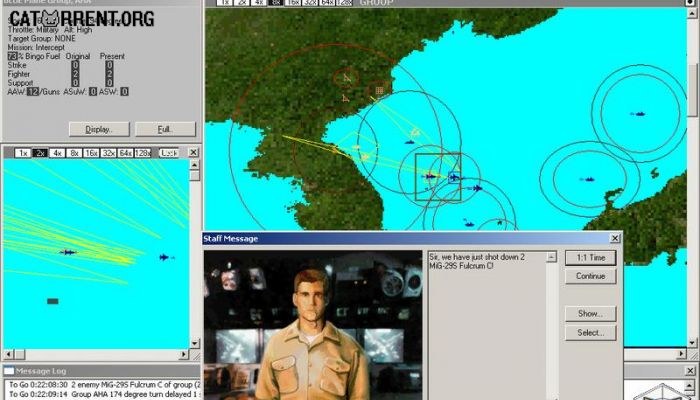Image resolution: width=700 pixels, height=400 pixels.
Task: Select the yellow aircraft nearest the Korean coastline
Action: [356, 147]
